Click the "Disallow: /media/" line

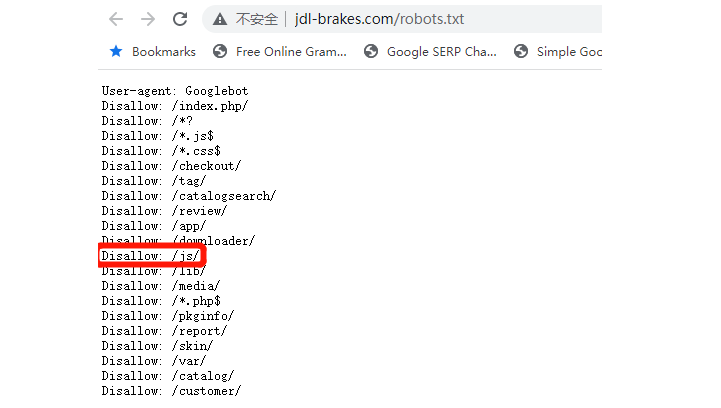pyautogui.click(x=161, y=286)
